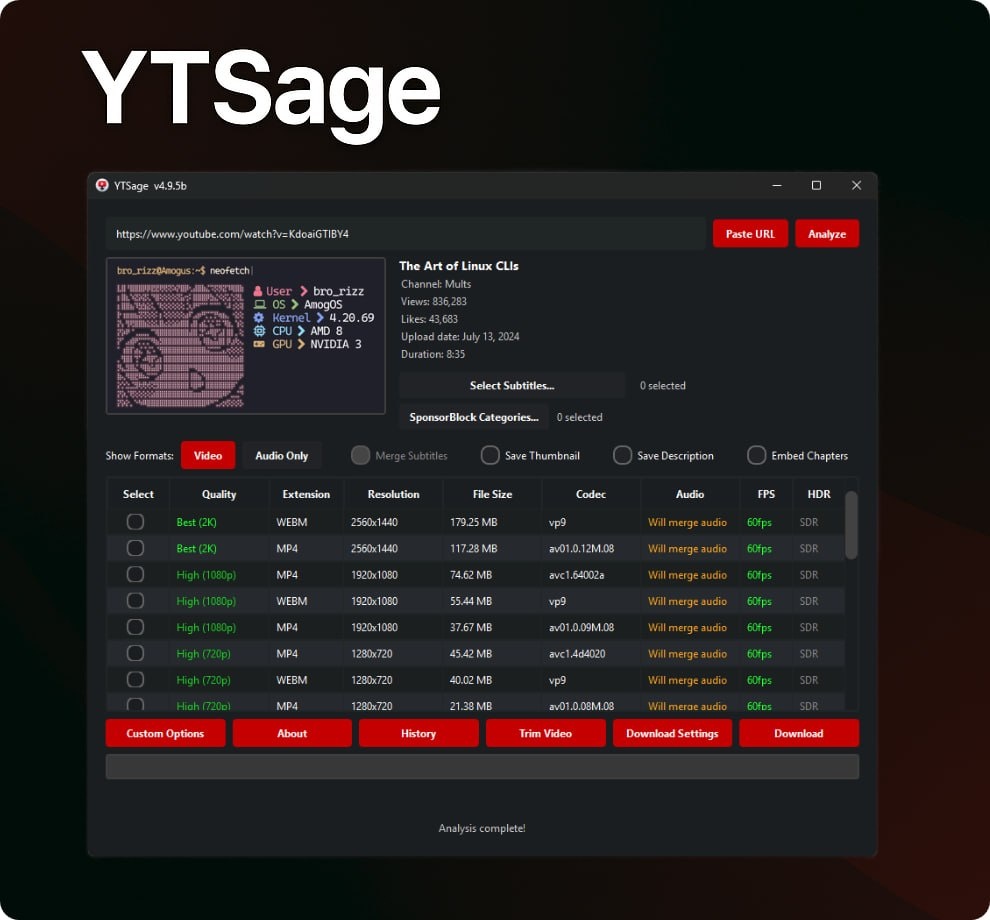Click the 'Likes: 43,683' text
Image resolution: width=990 pixels, height=920 pixels.
click(429, 319)
